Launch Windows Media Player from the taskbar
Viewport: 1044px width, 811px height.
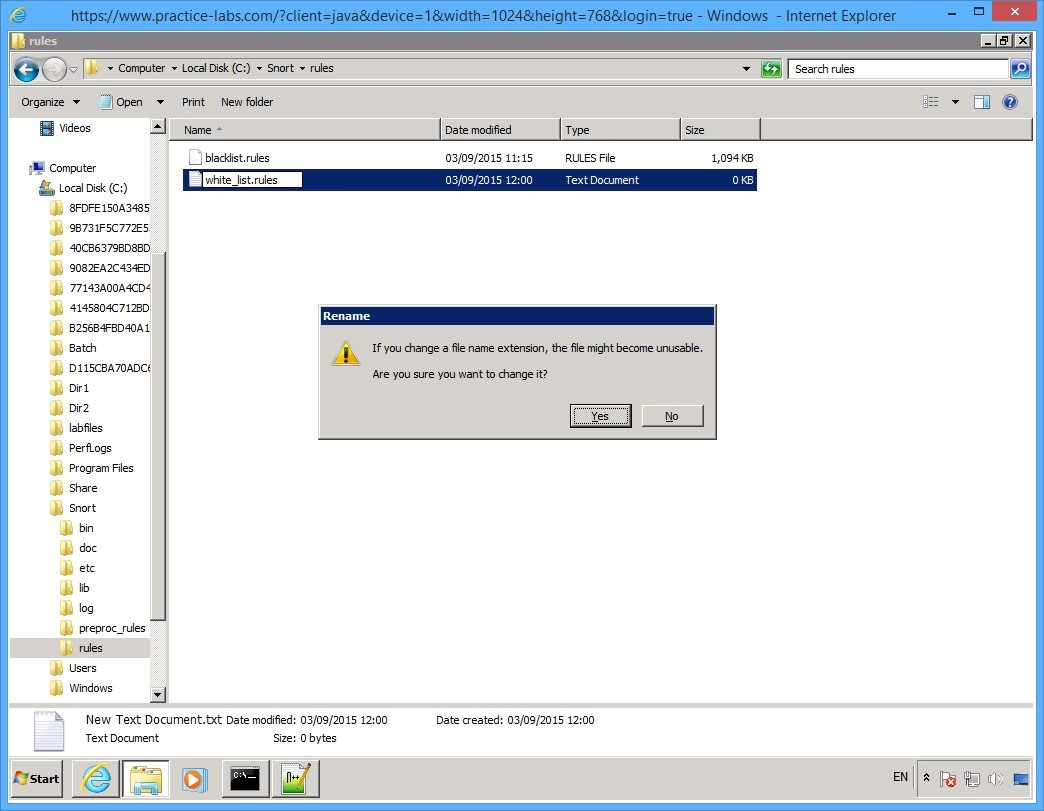point(196,778)
